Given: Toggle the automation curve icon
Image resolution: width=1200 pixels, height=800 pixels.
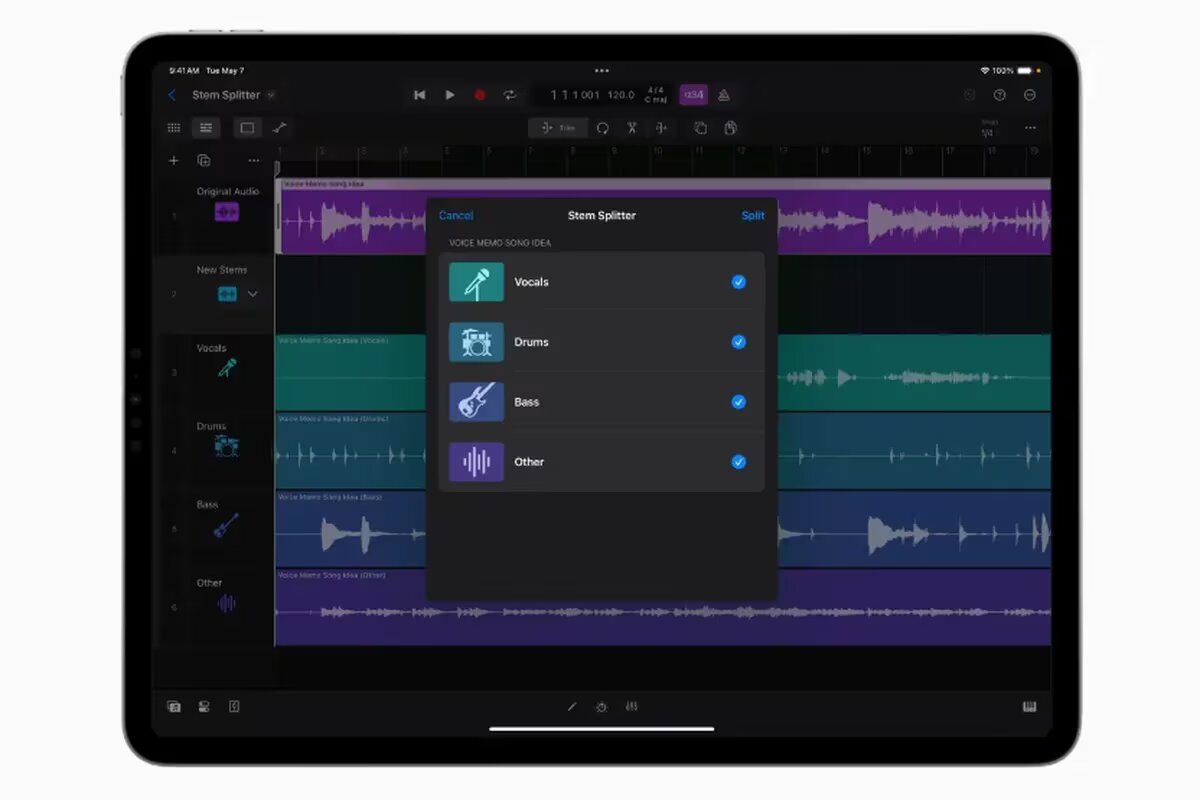Looking at the screenshot, I should (279, 128).
